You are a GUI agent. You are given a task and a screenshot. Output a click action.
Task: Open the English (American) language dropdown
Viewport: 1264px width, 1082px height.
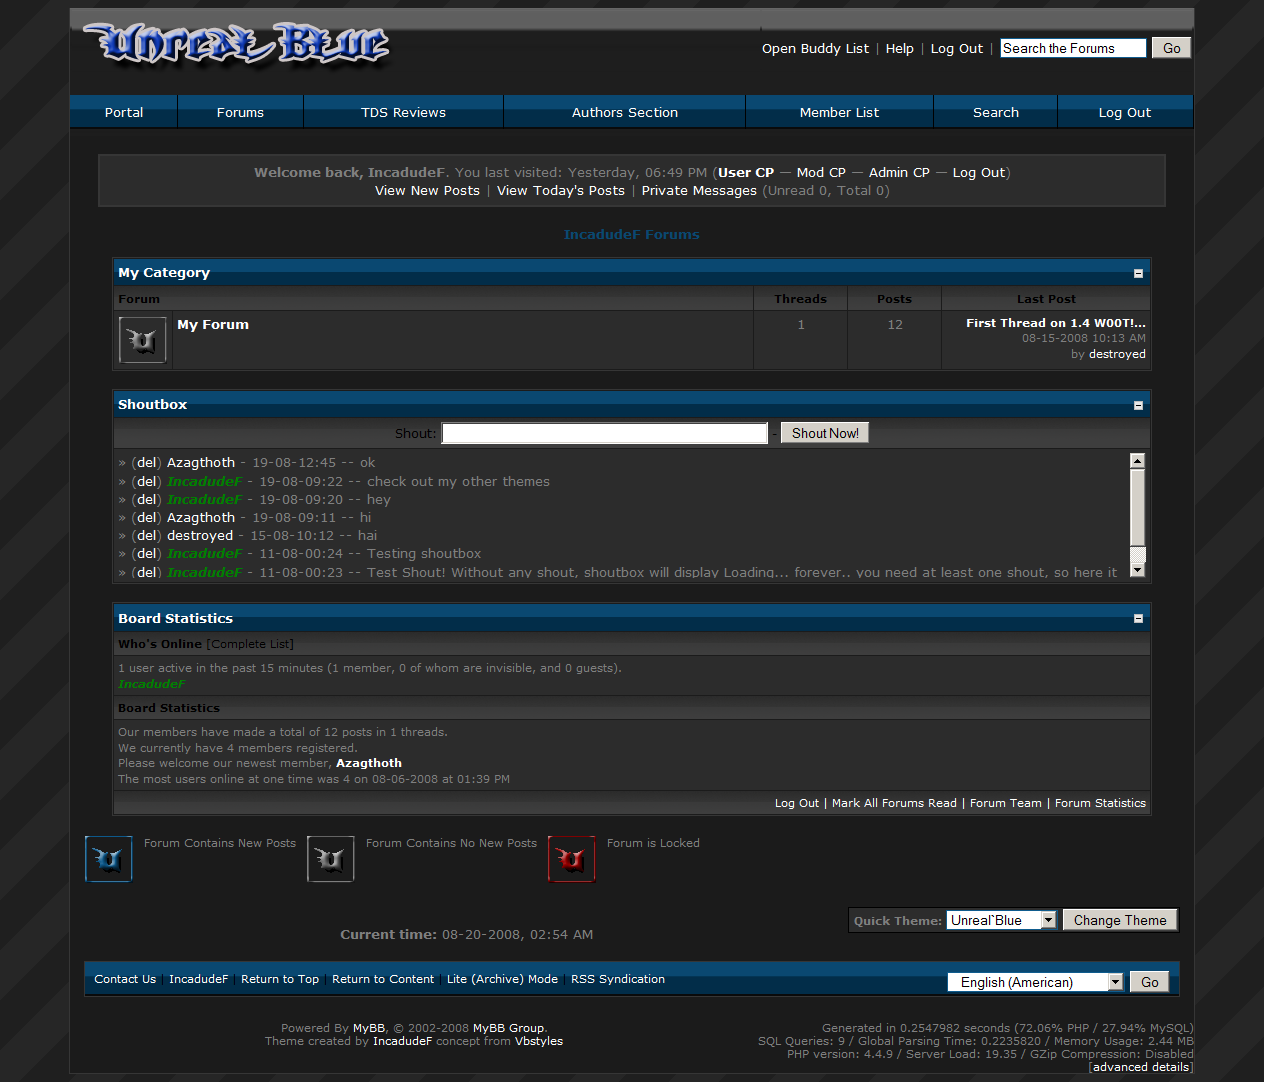point(1036,982)
